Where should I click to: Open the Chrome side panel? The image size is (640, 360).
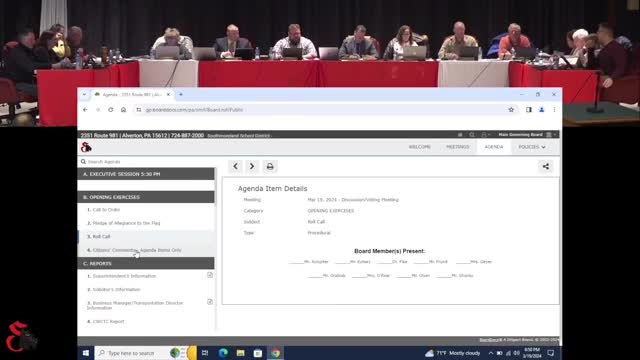529,110
